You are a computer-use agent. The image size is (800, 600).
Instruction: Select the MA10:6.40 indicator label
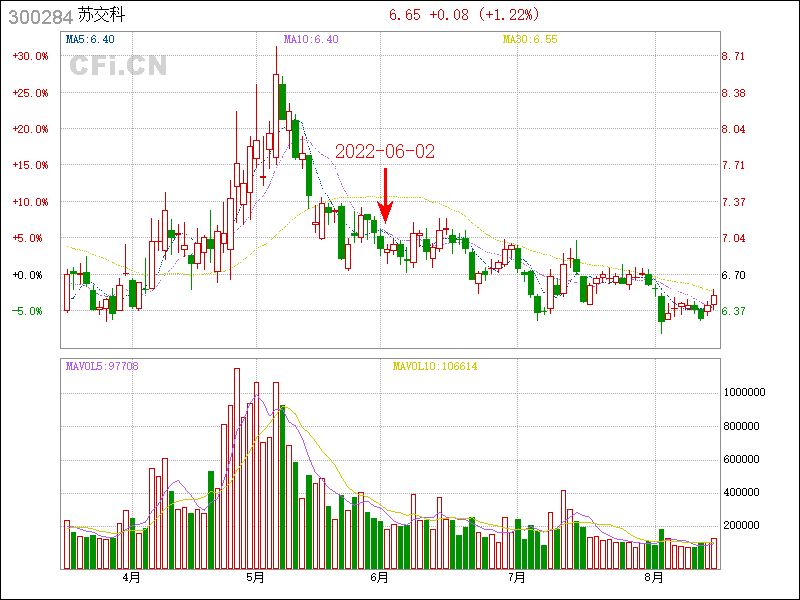[311, 40]
